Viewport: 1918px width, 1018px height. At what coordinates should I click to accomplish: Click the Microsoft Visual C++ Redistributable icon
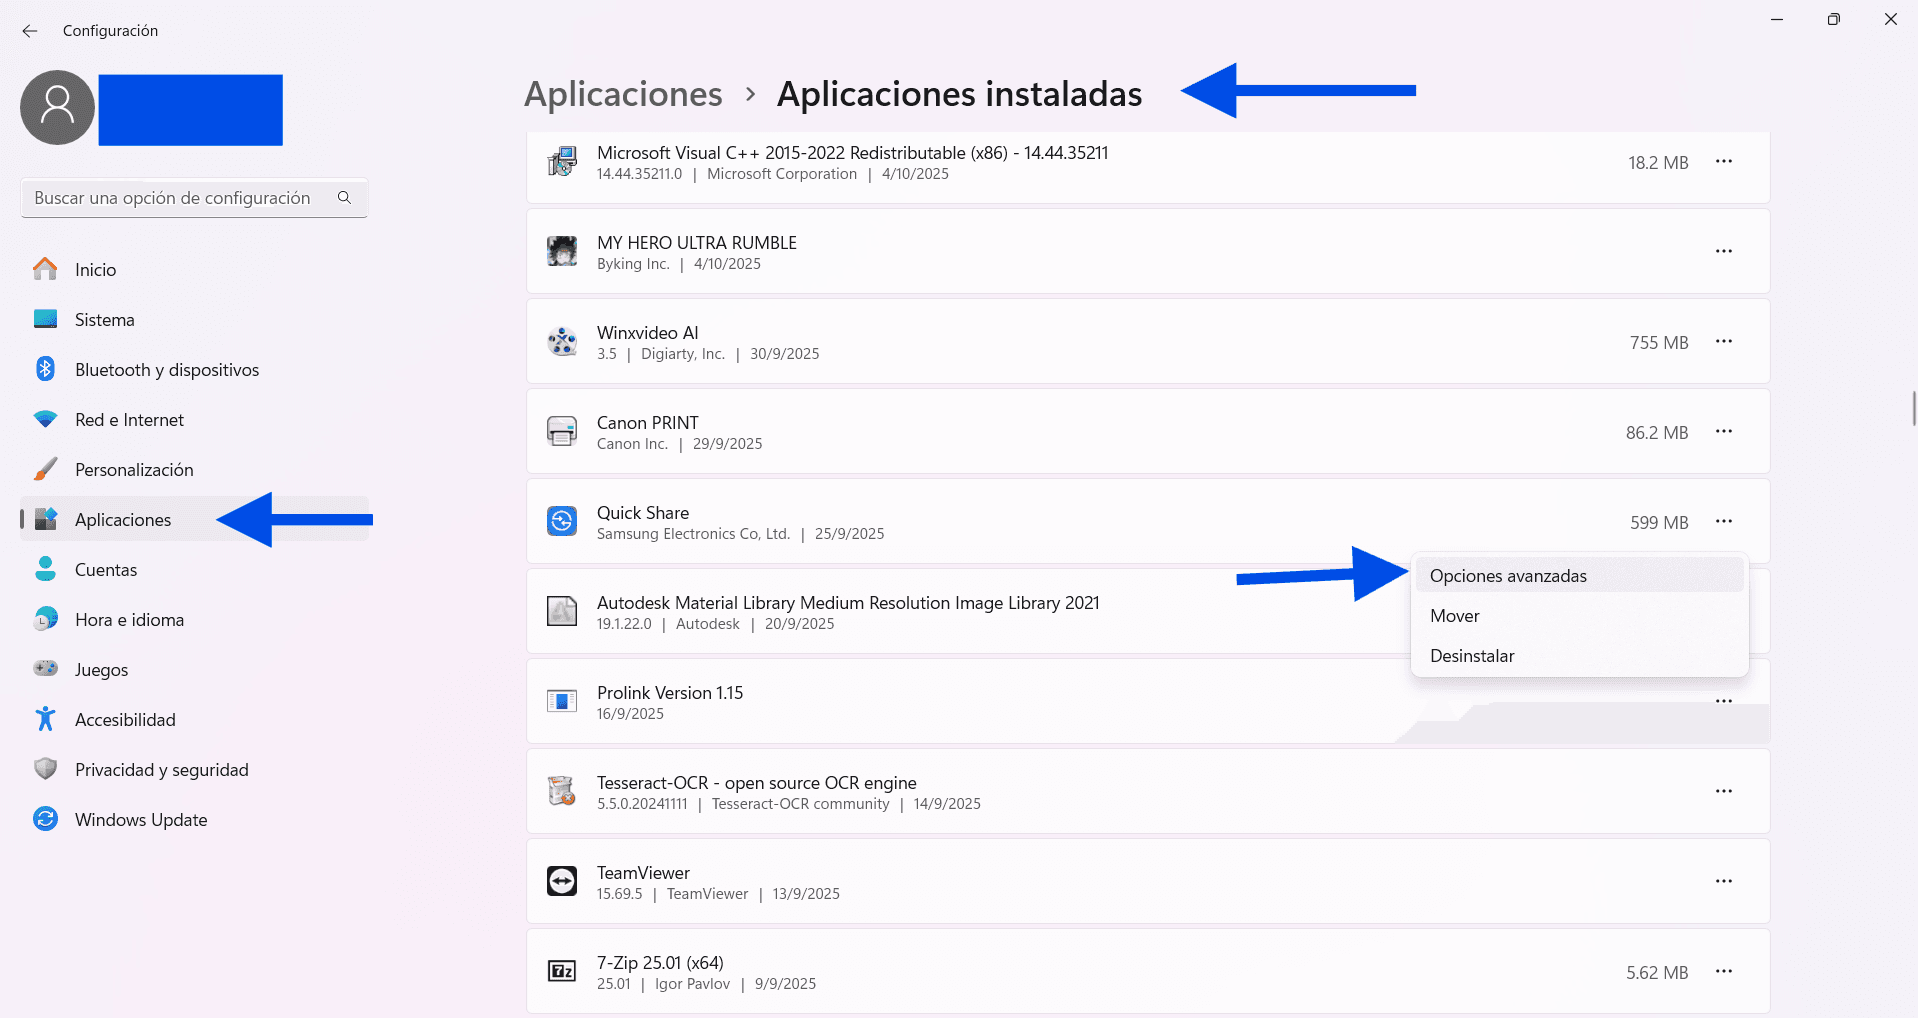point(562,162)
